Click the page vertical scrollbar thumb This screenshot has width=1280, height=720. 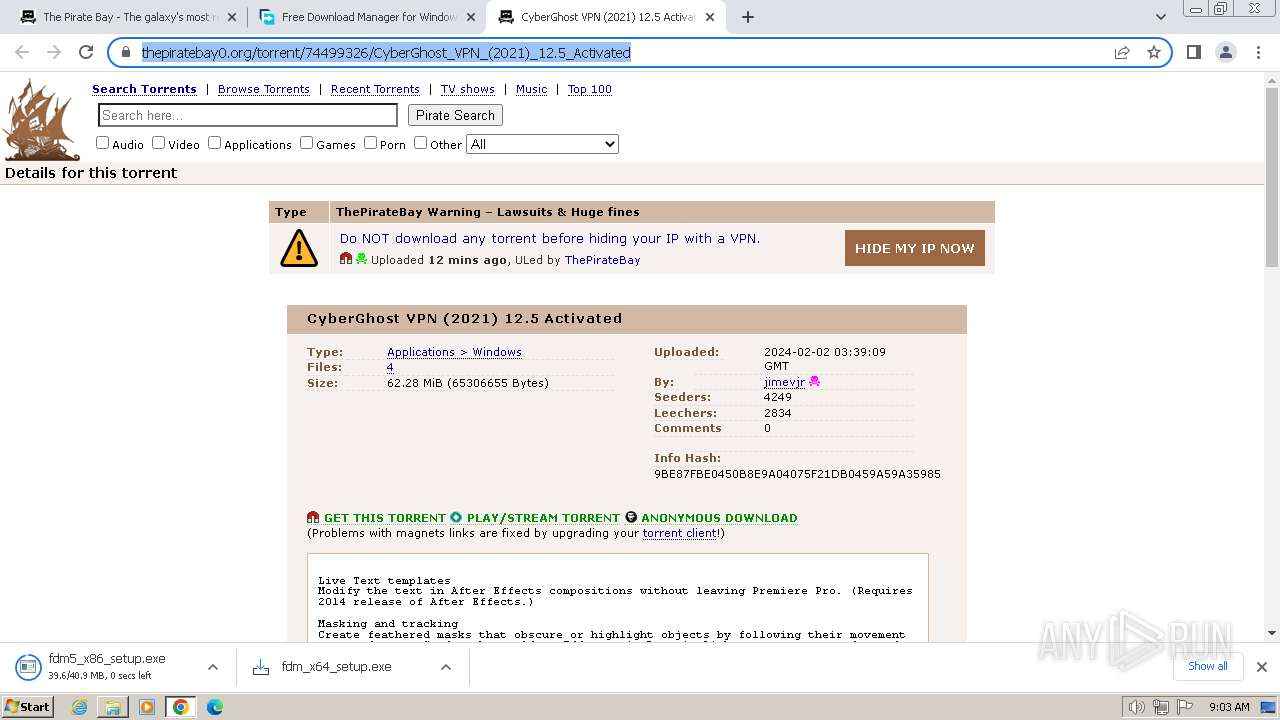tap(1271, 176)
